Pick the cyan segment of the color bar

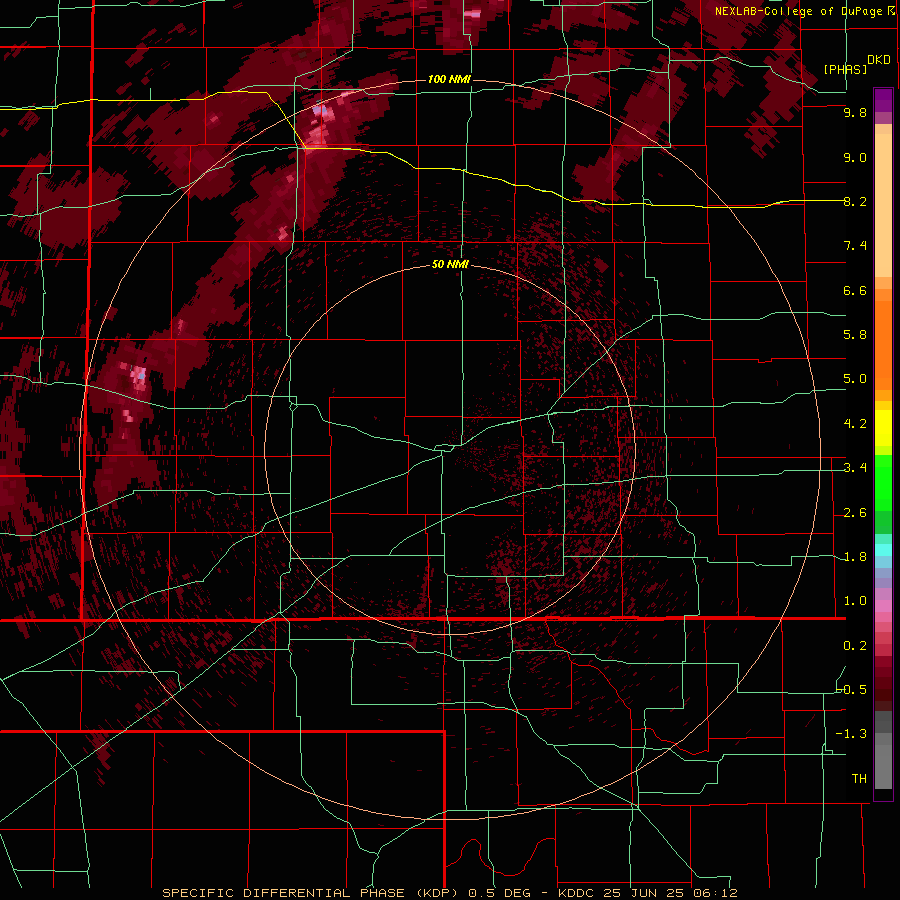click(x=883, y=550)
